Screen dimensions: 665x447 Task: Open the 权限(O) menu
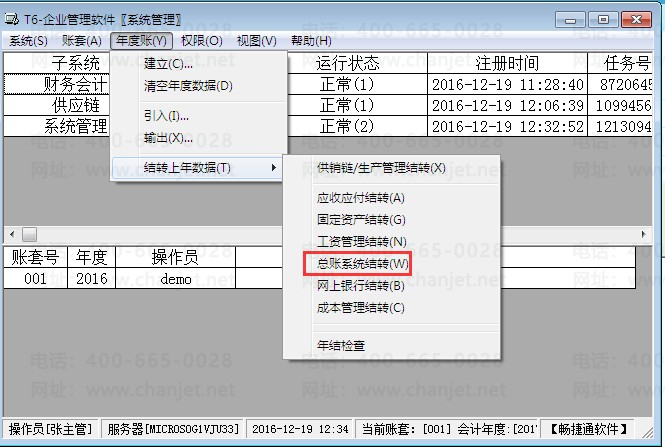202,41
